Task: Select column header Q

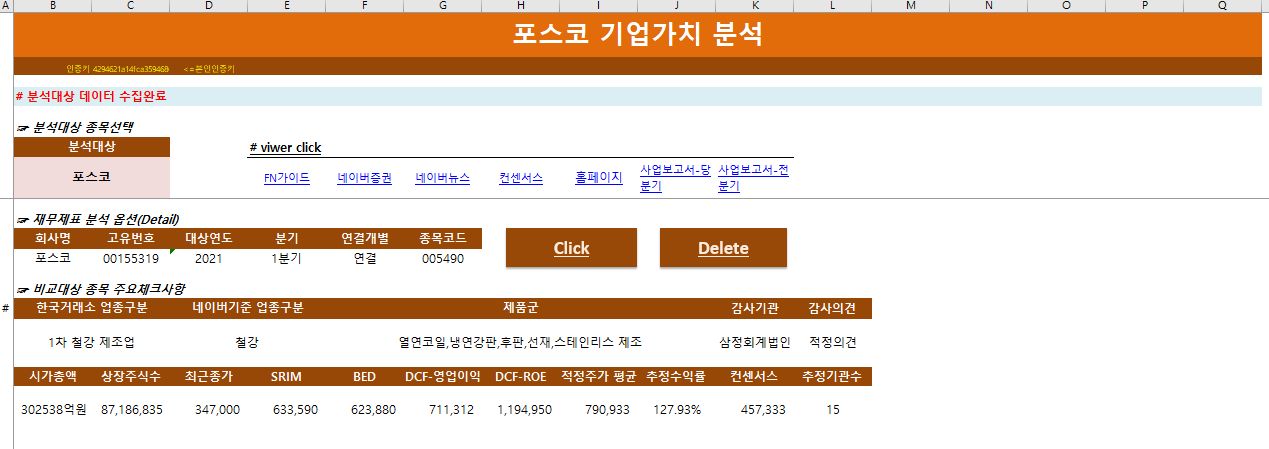Action: (1223, 6)
